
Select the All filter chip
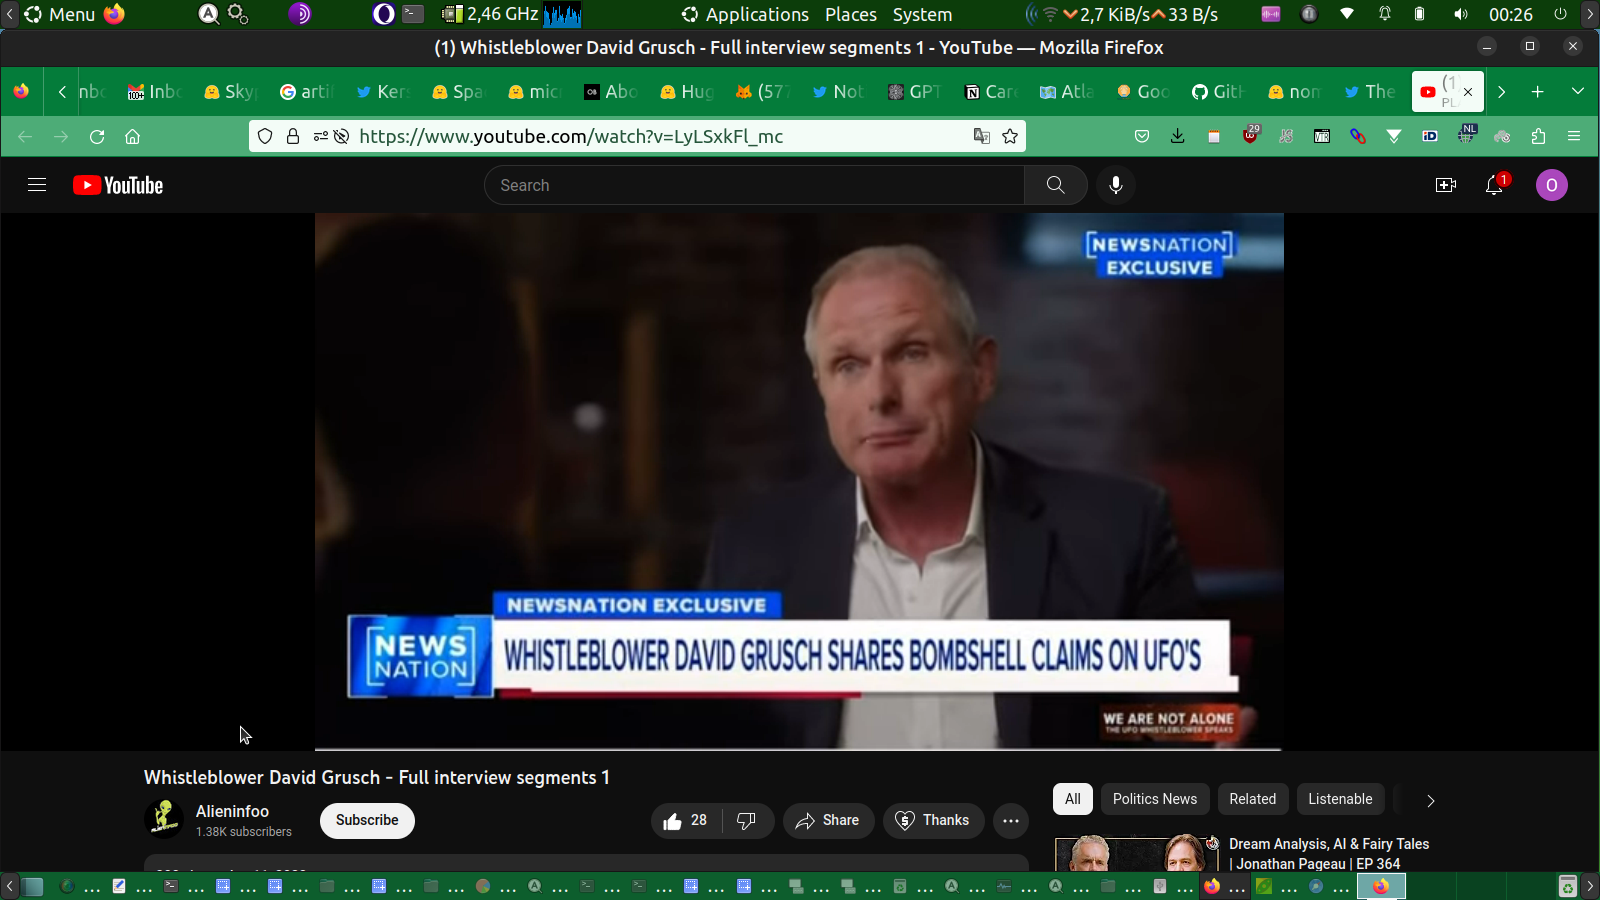pyautogui.click(x=1073, y=799)
